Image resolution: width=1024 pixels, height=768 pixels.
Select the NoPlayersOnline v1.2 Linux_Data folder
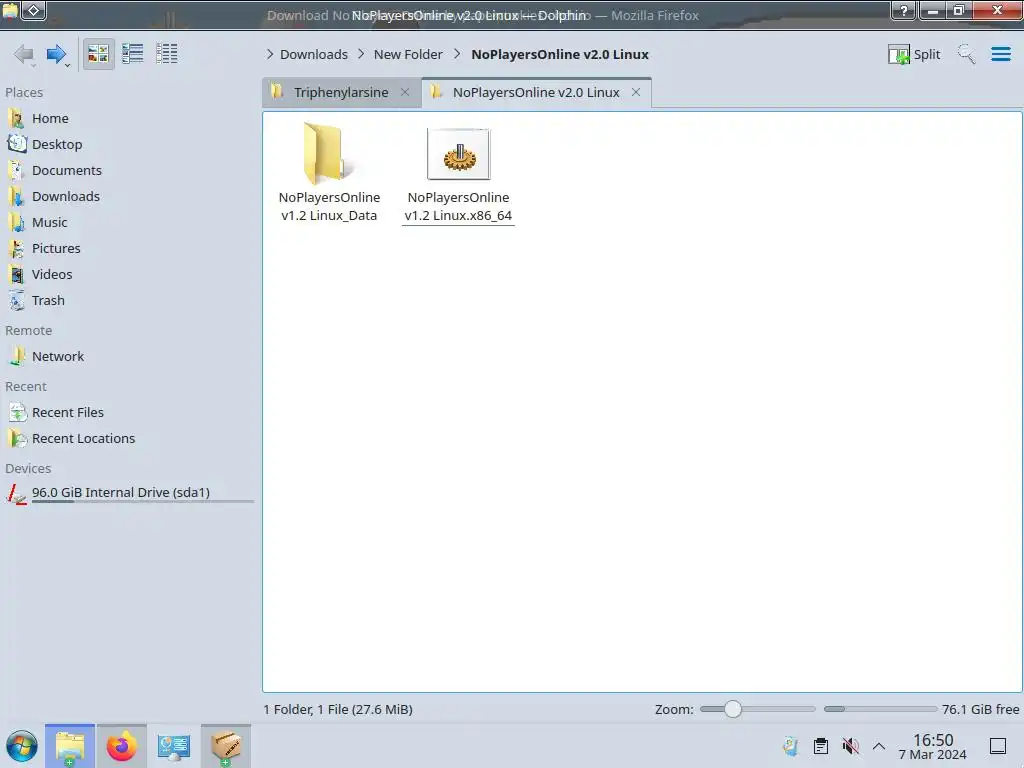(x=329, y=172)
